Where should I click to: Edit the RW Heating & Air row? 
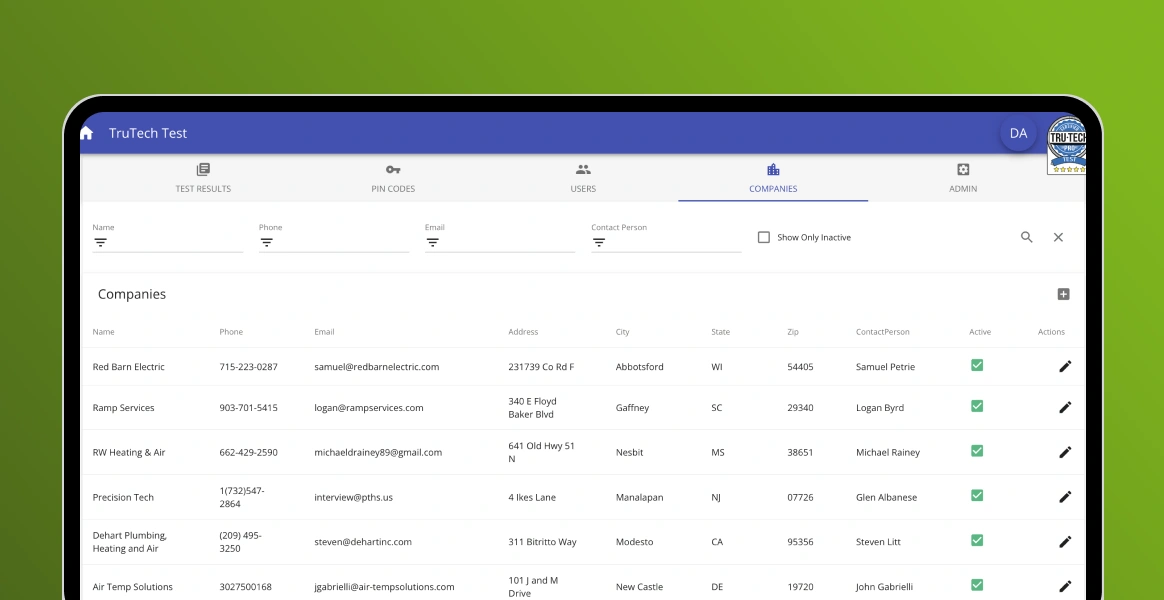pos(1065,451)
